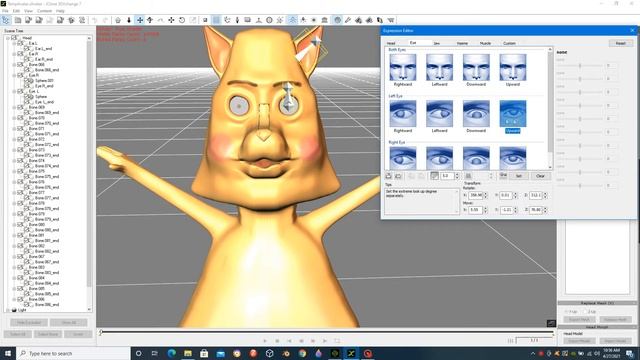This screenshot has height=360, width=640.
Task: Click the New file icon in the toolbar
Action: click(x=18, y=20)
